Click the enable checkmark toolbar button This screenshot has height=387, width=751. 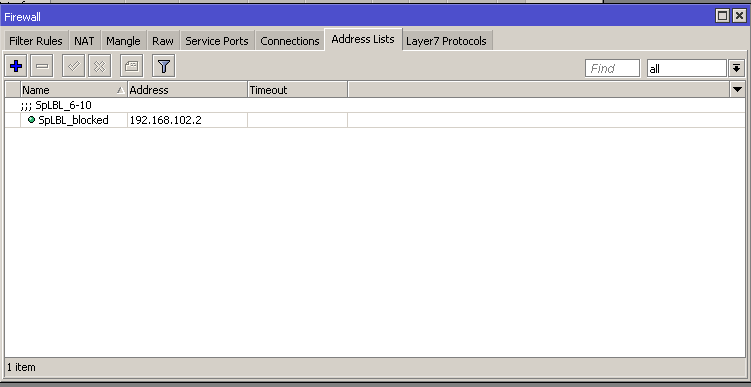[73, 66]
